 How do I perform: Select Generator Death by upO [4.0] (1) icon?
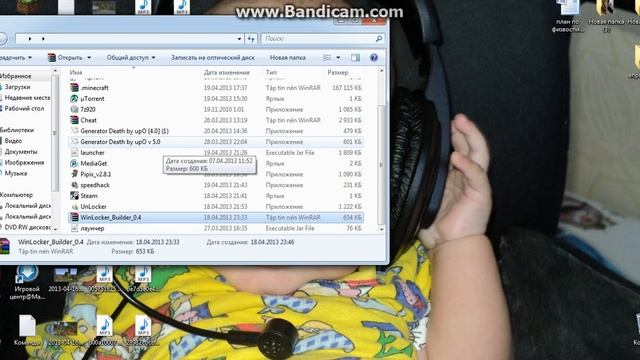click(74, 131)
